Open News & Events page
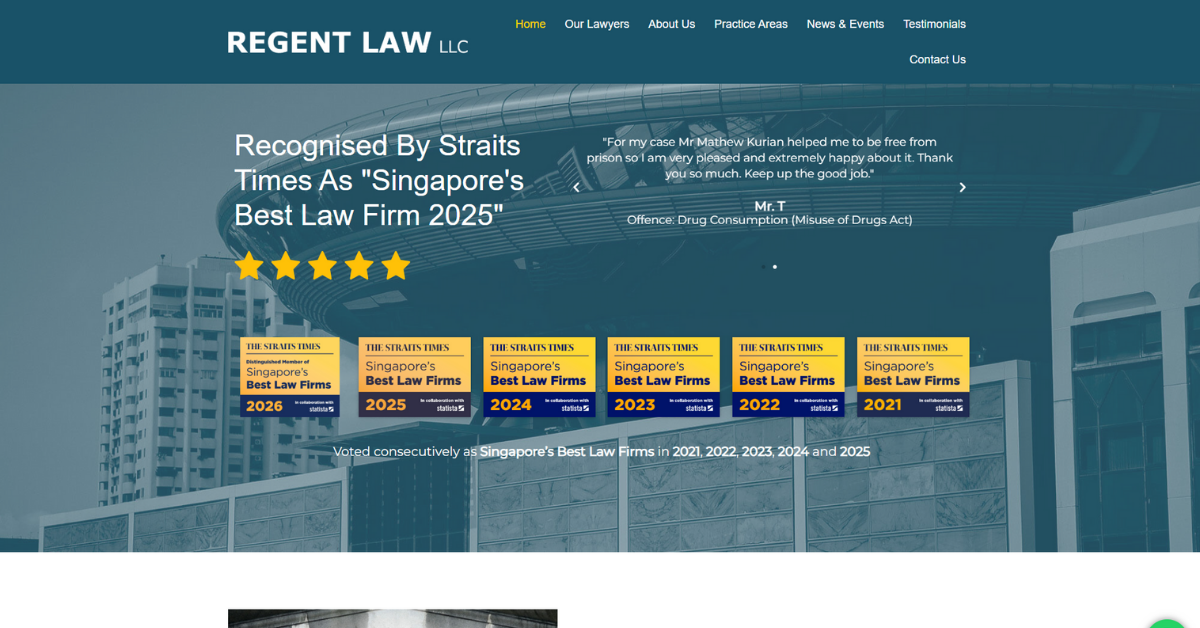This screenshot has width=1200, height=628. (845, 24)
